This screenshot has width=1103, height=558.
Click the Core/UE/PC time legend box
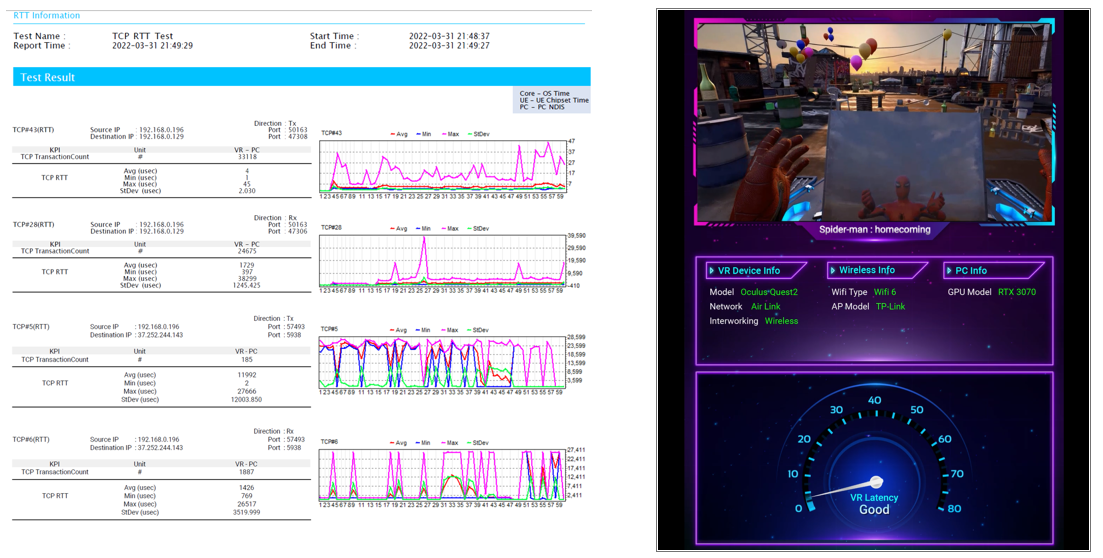pyautogui.click(x=552, y=100)
